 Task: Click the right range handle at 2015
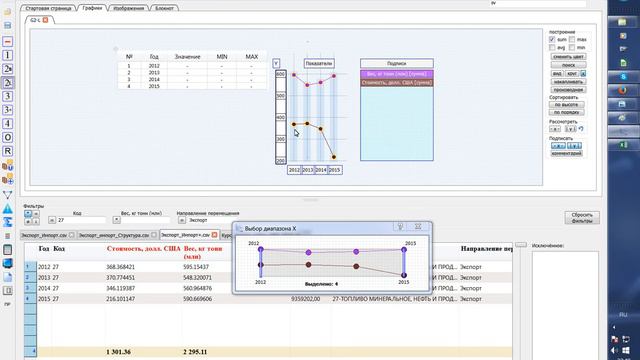(x=404, y=262)
